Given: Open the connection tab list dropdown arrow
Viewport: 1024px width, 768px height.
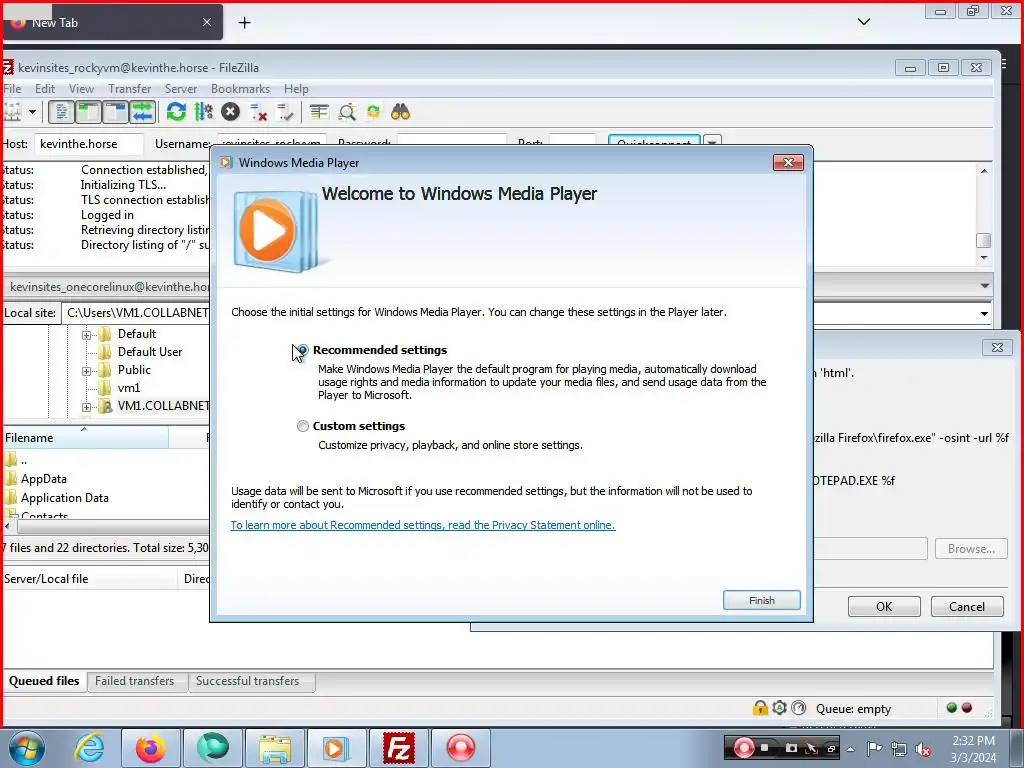Looking at the screenshot, I should coord(984,286).
